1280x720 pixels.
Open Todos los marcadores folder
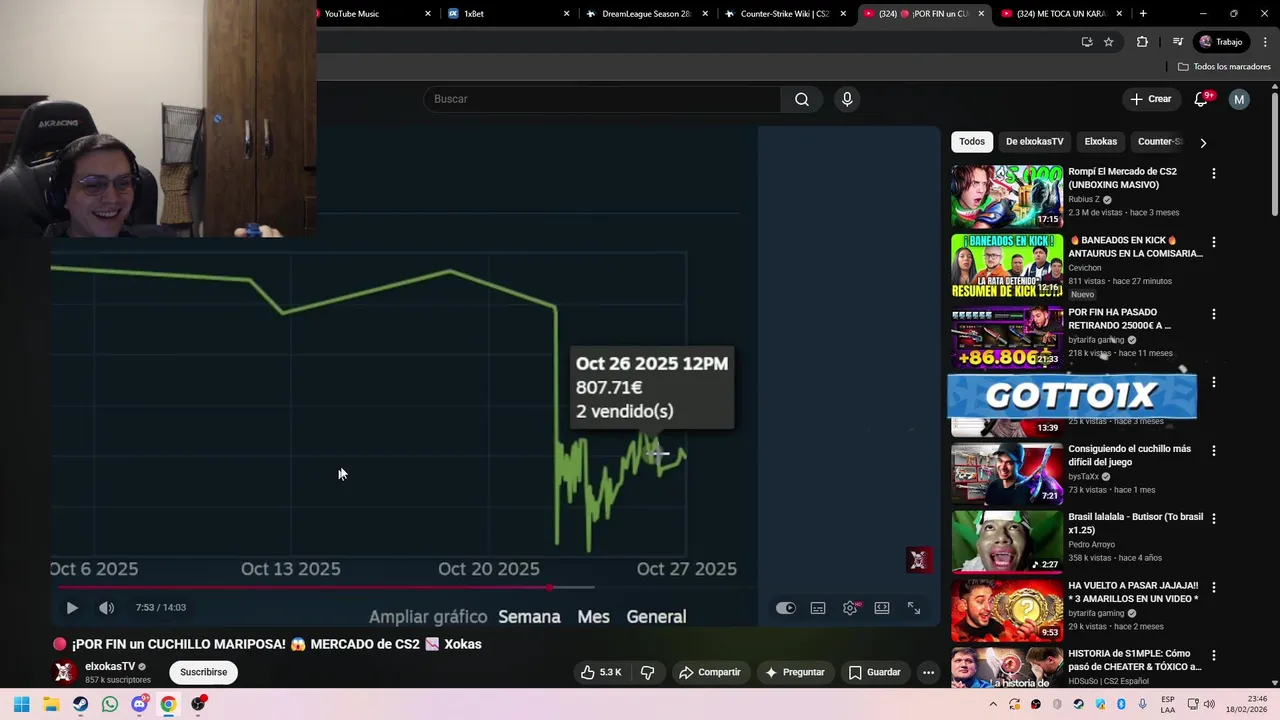point(1224,67)
